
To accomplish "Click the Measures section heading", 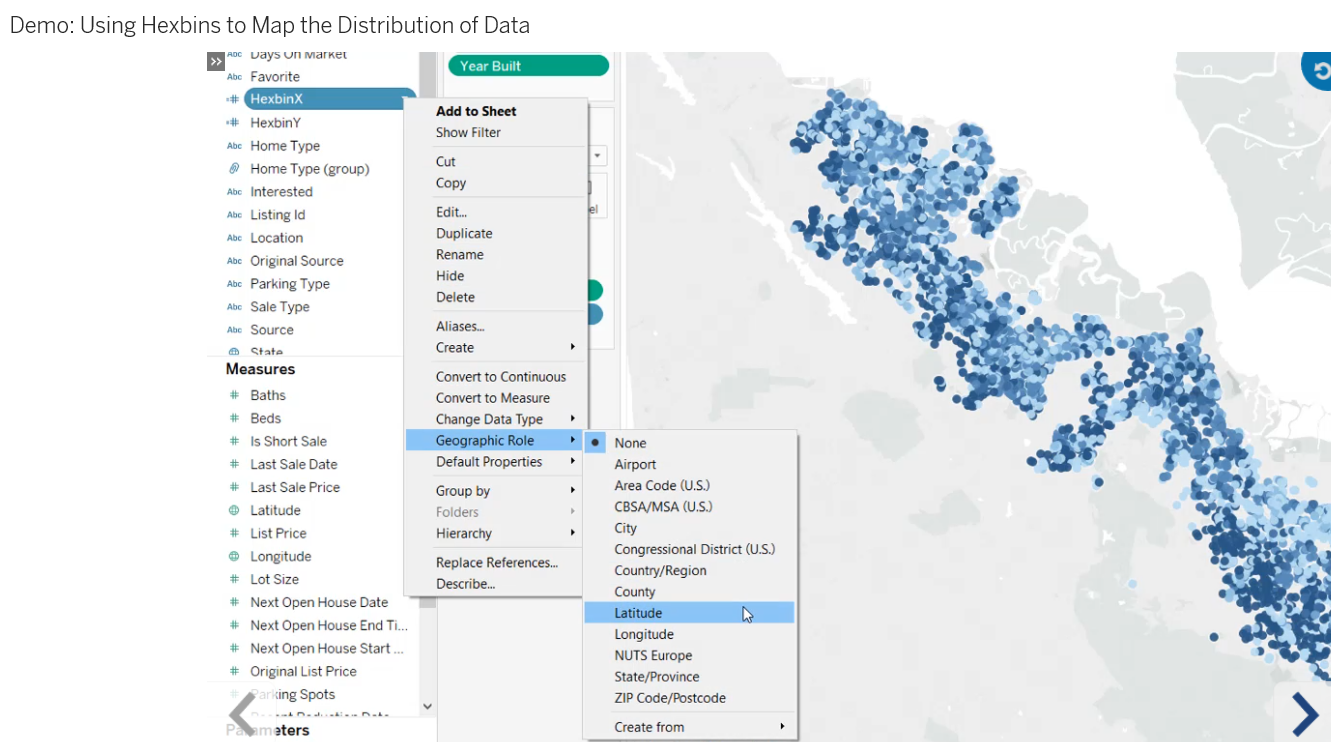I will pyautogui.click(x=260, y=369).
